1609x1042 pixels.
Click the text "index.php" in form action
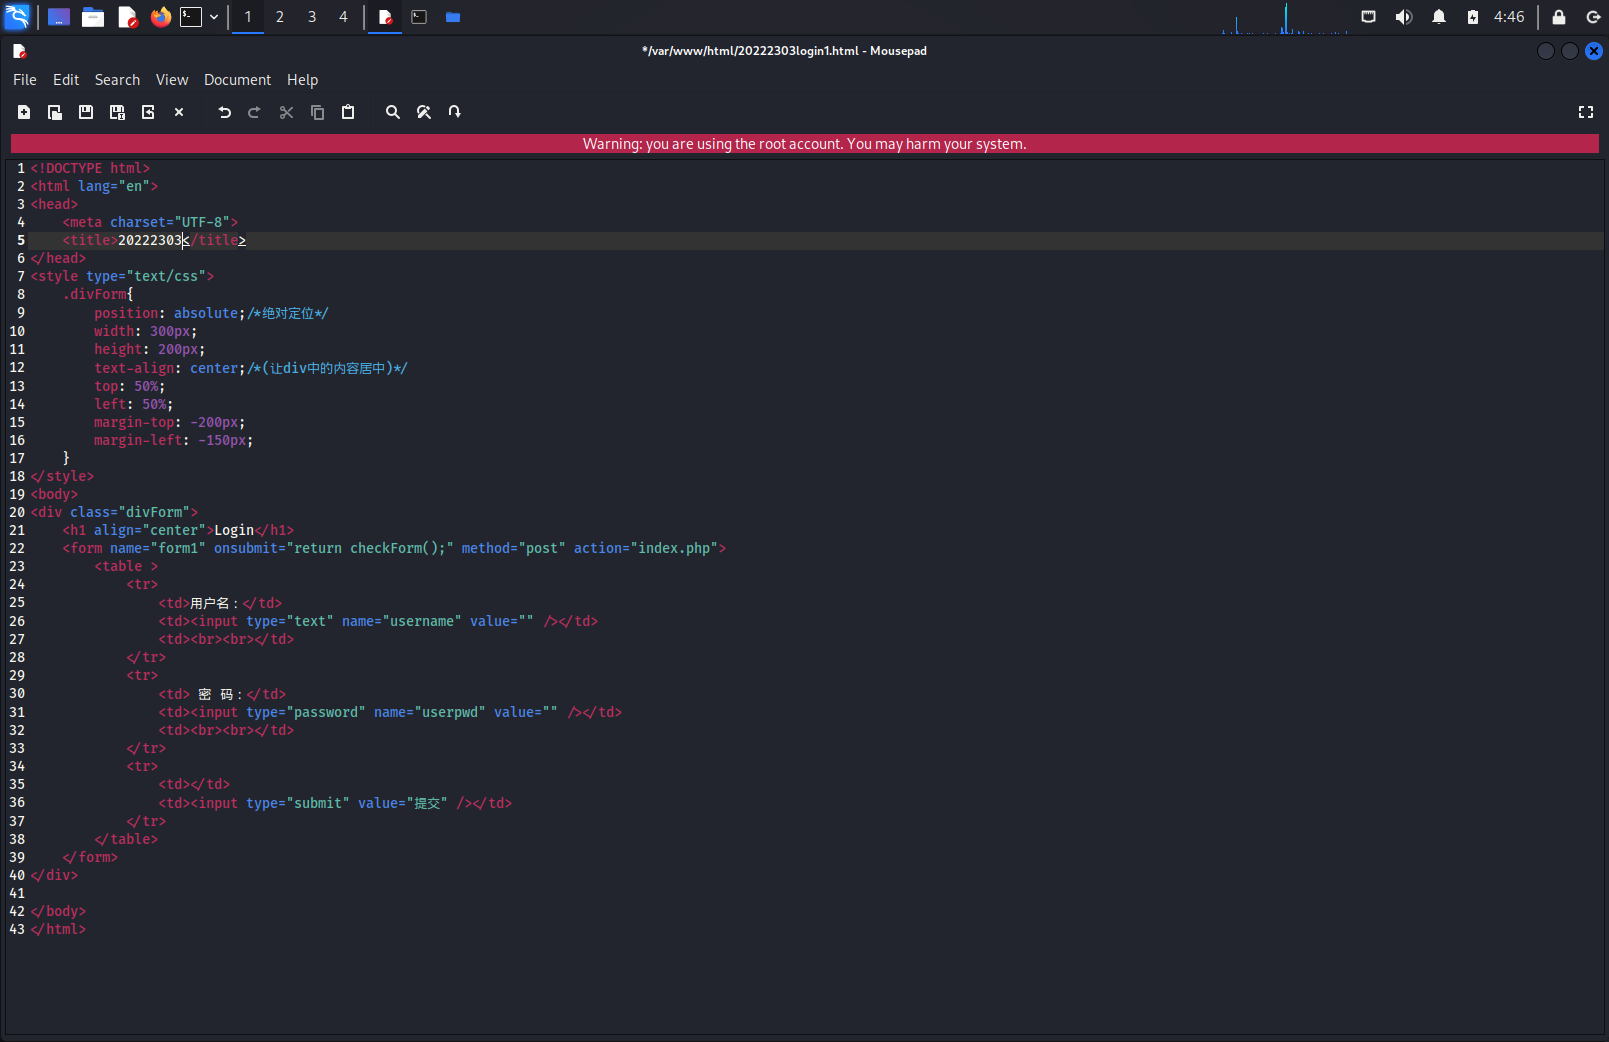(674, 549)
